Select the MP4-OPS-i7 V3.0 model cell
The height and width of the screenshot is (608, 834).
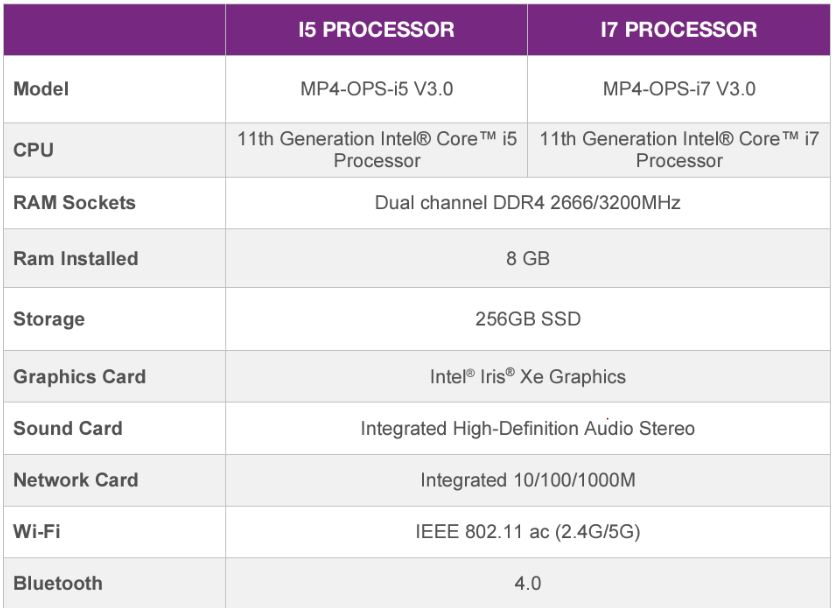click(x=681, y=88)
